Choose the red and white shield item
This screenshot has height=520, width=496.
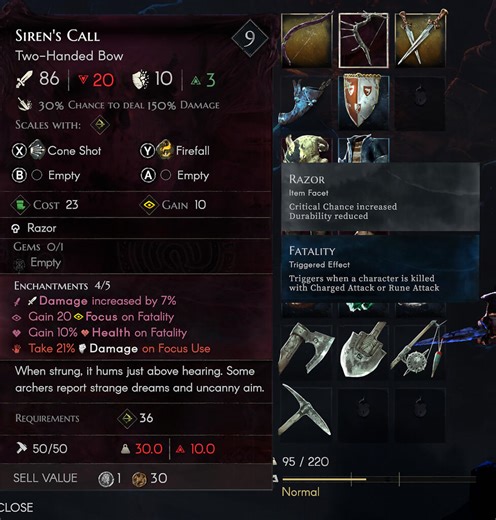pyautogui.click(x=364, y=103)
